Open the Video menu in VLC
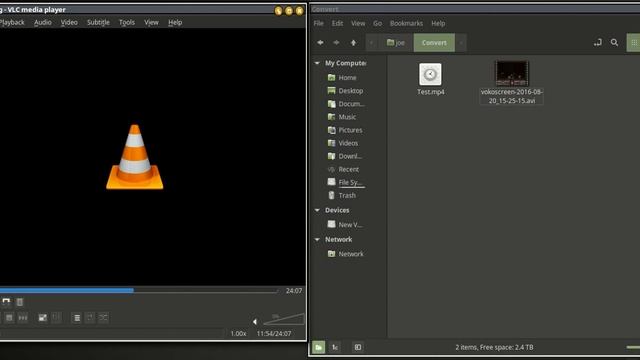 point(69,22)
